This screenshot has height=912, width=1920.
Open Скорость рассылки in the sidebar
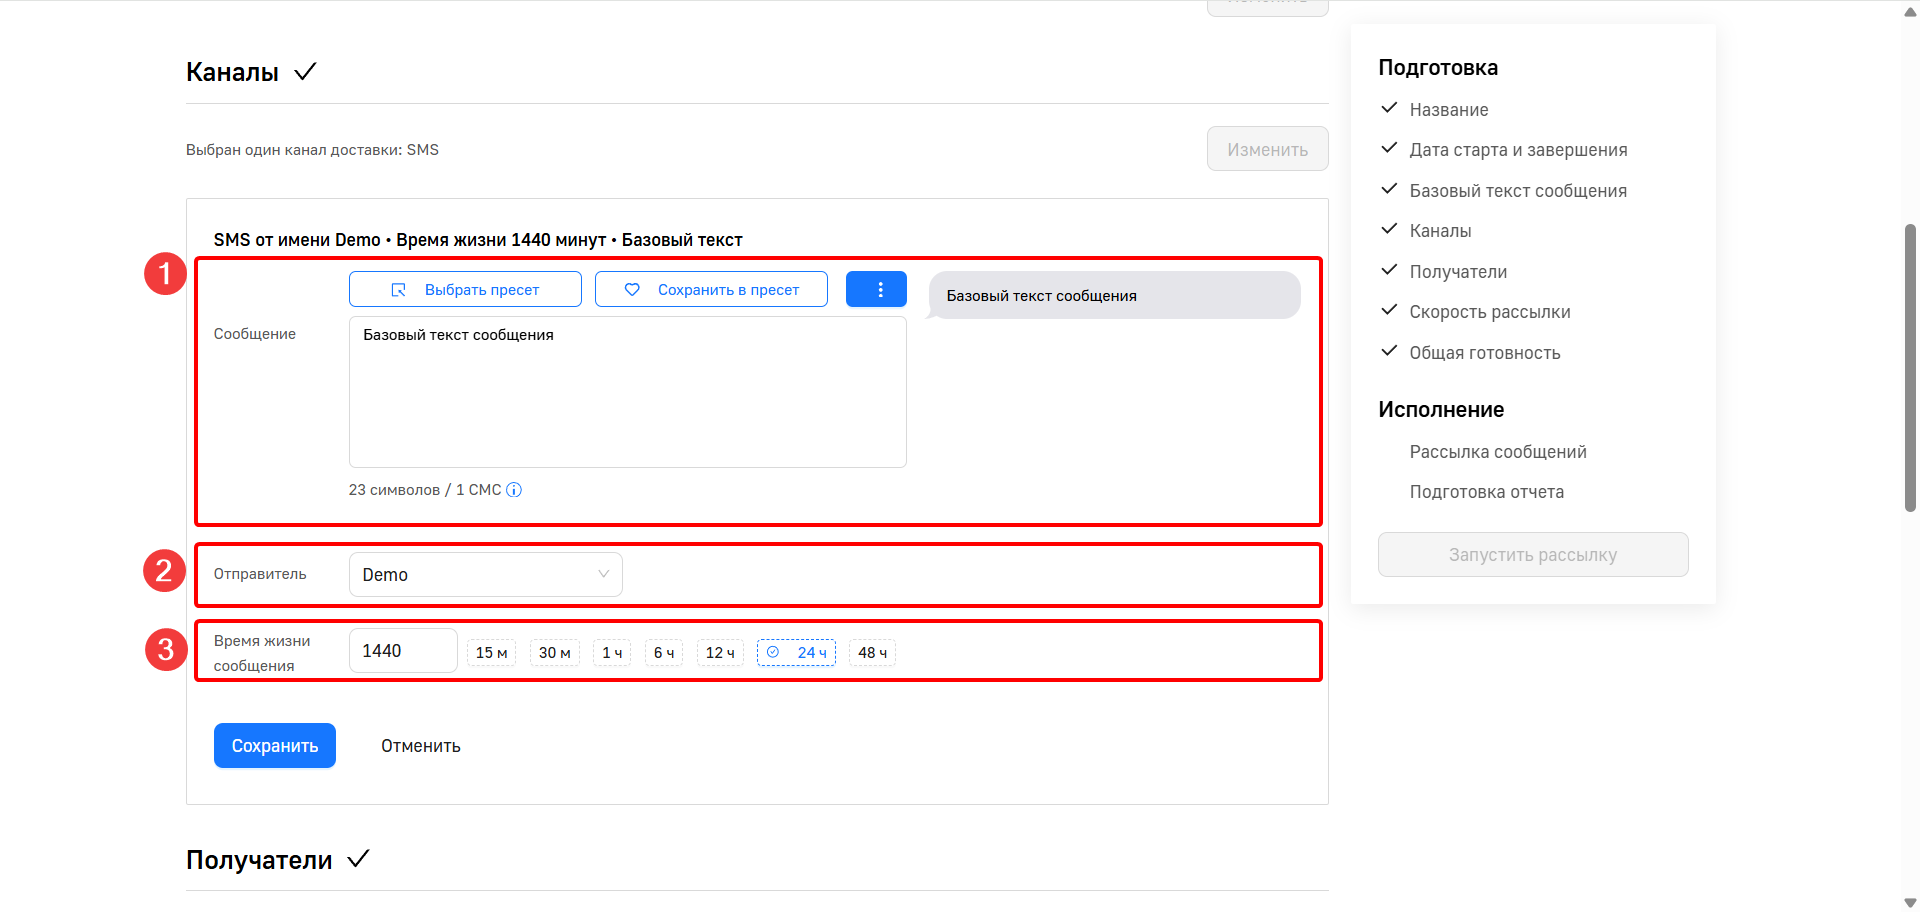1489,312
